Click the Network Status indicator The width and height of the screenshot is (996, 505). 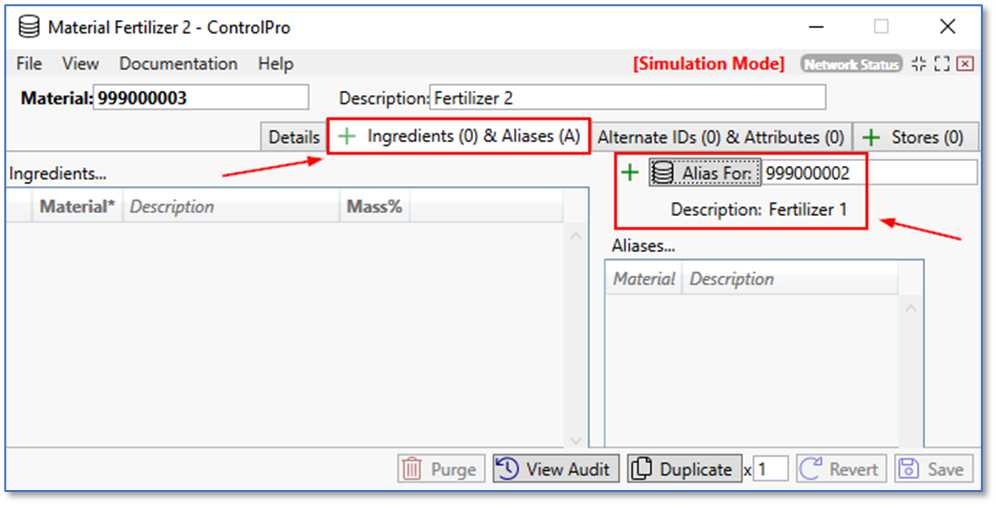tap(851, 64)
